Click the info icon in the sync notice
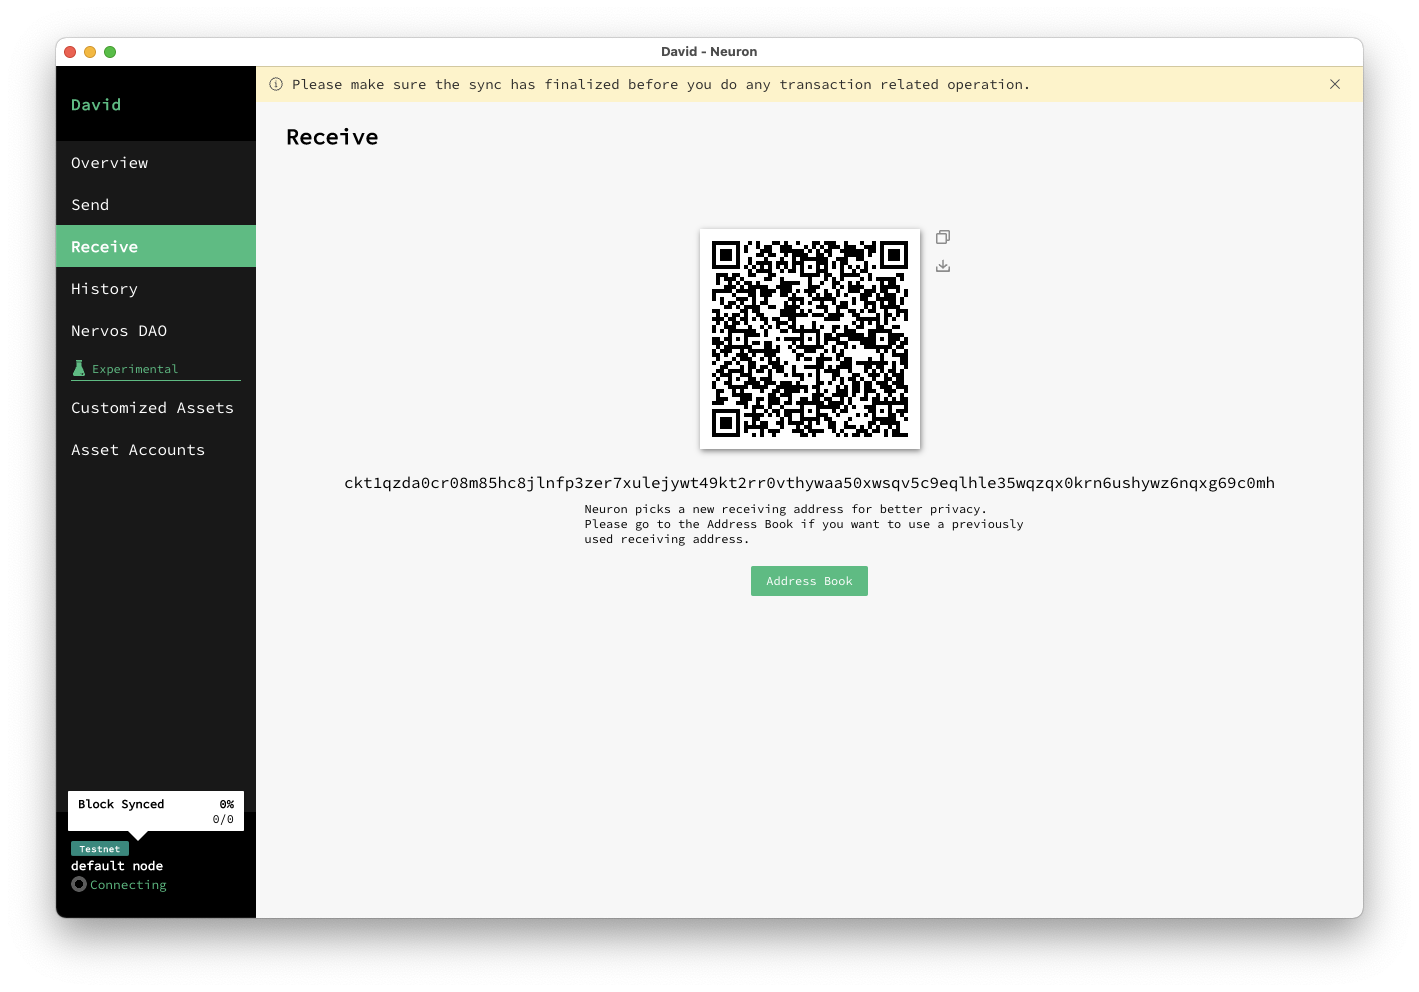The width and height of the screenshot is (1419, 992). click(276, 84)
